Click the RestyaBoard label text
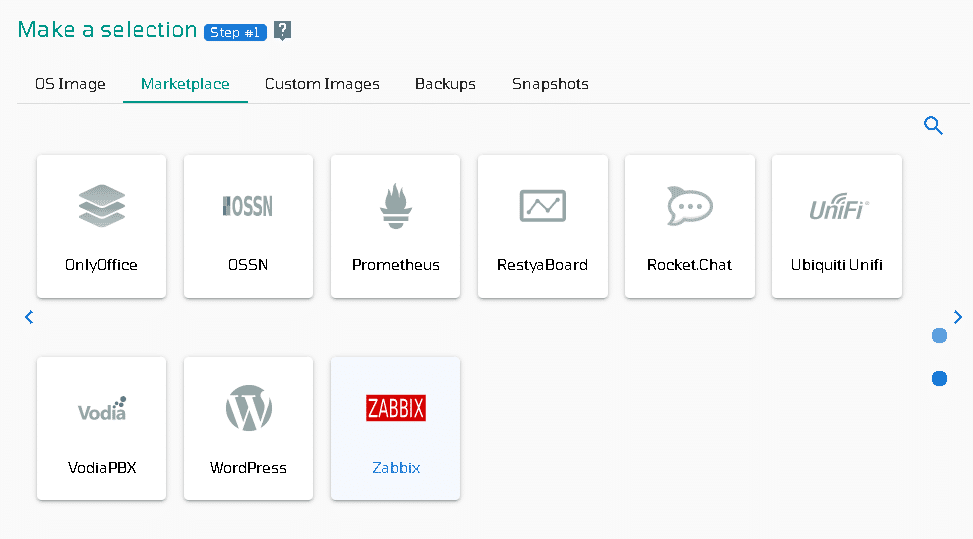The width and height of the screenshot is (973, 539). (x=542, y=265)
